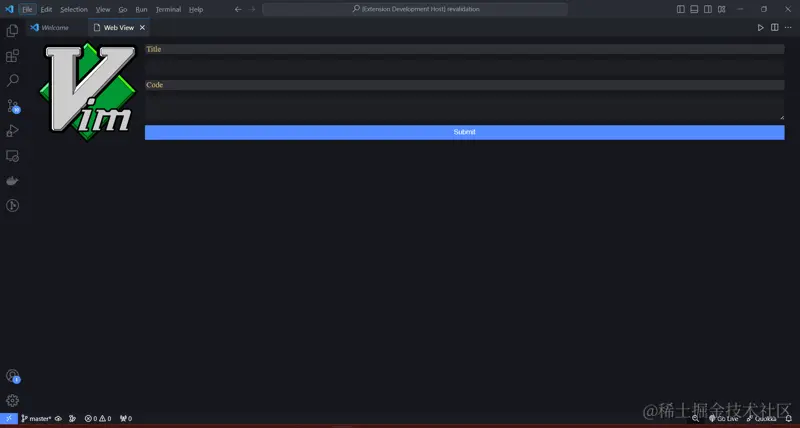Screen dimensions: 800x428
Task: Open the View menu
Action: 103,9
